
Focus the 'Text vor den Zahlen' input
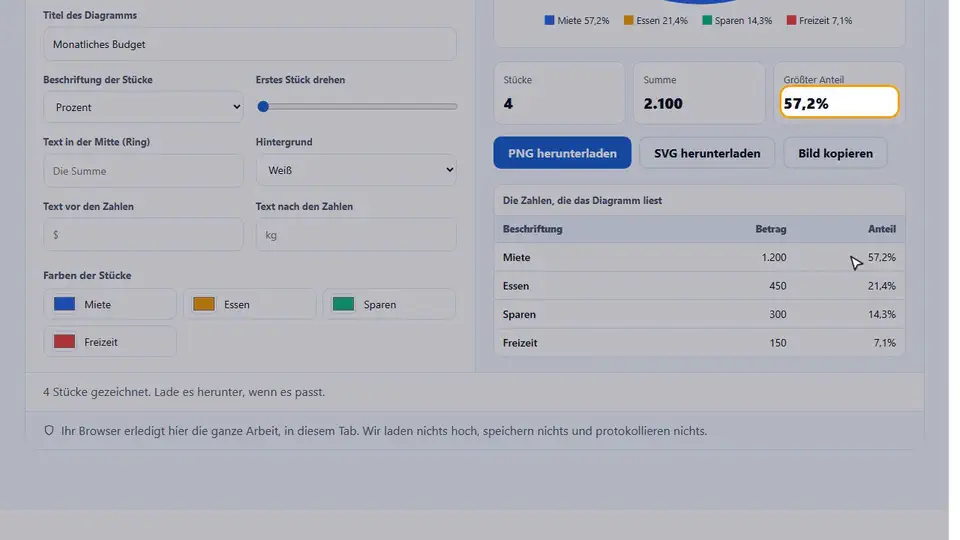[x=143, y=234]
